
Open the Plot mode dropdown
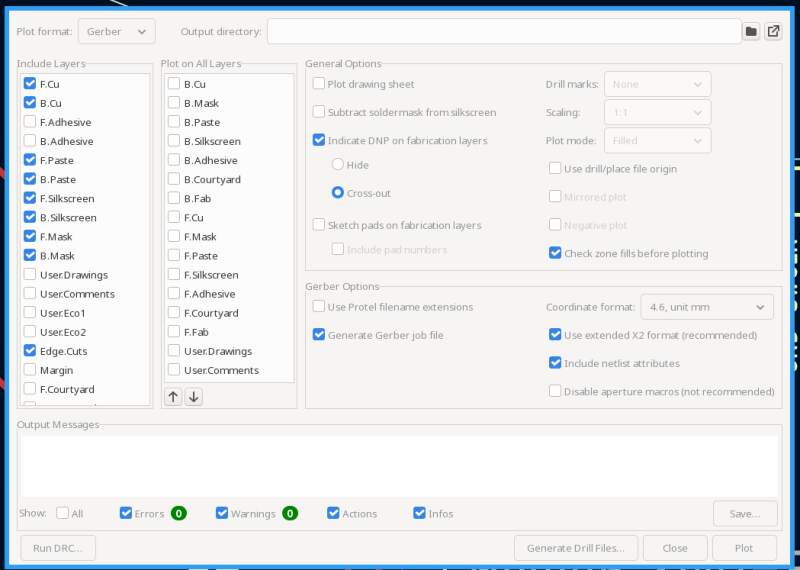tap(658, 140)
